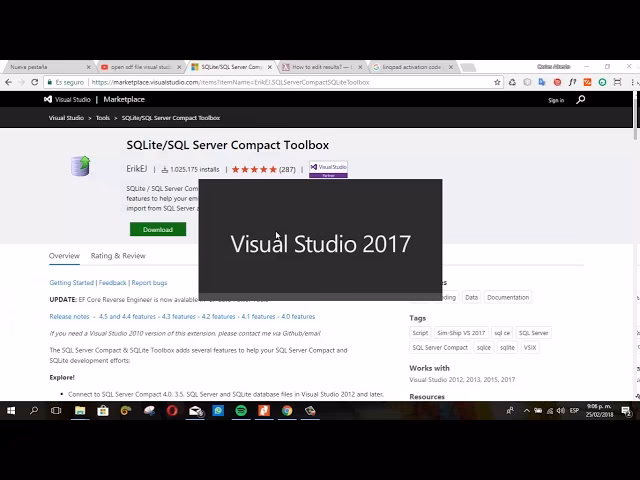Open the new tab button

click(468, 67)
